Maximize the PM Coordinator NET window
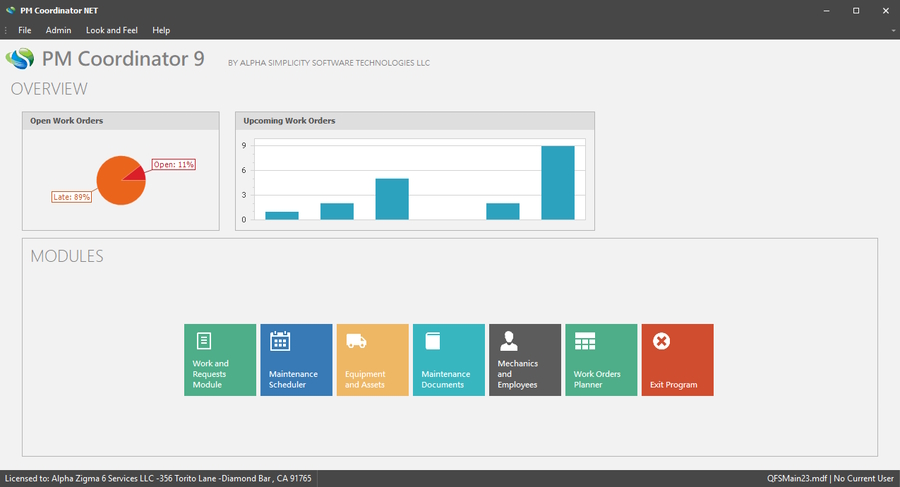 (856, 10)
